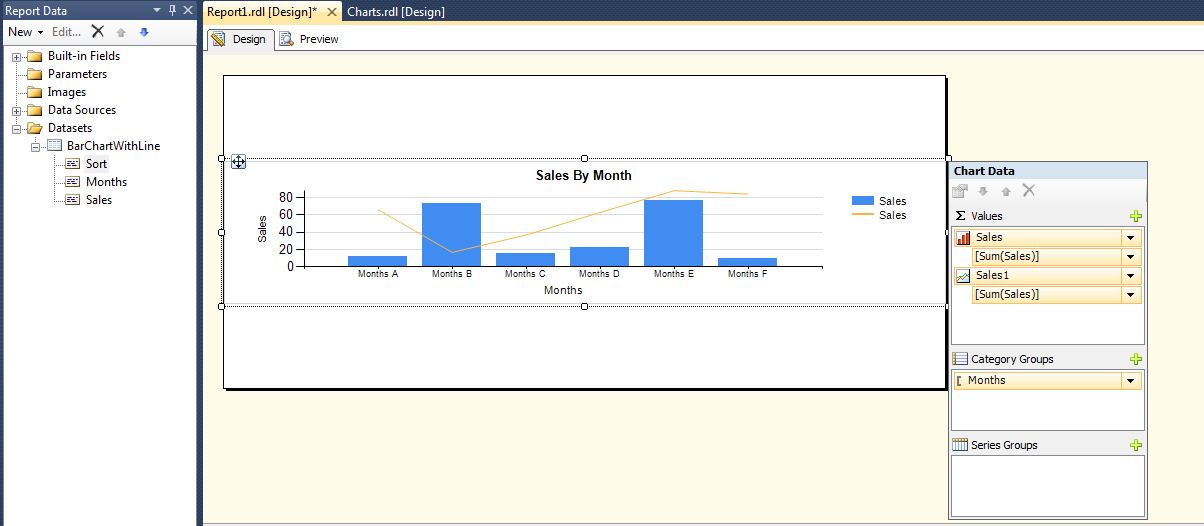Viewport: 1204px width, 526px height.
Task: Open the Report Data window position arrow menu
Action: click(157, 10)
